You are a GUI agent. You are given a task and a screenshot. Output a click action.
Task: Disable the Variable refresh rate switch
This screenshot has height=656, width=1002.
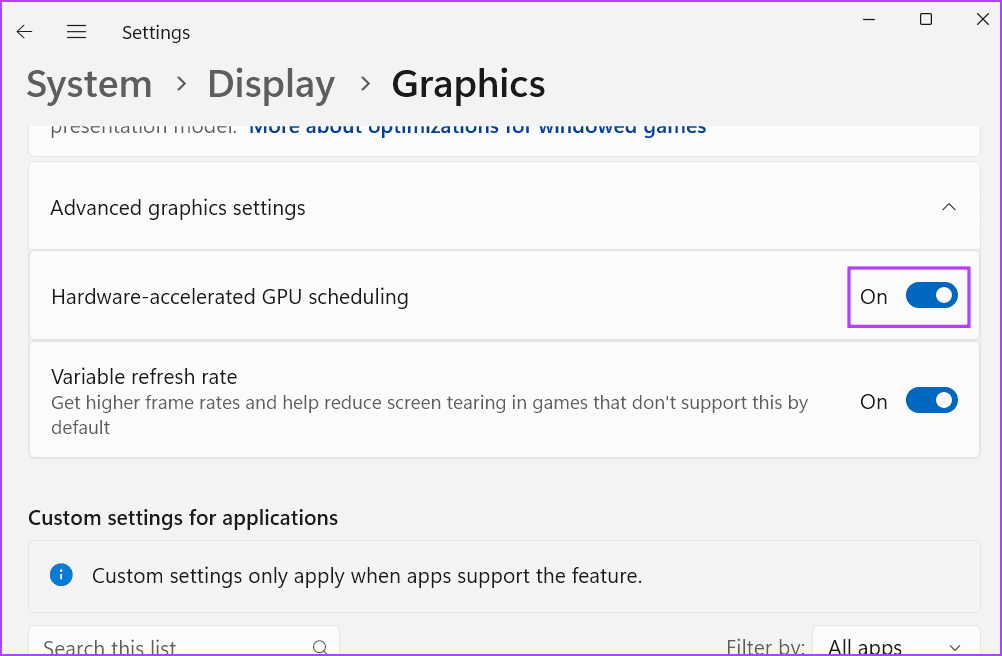click(931, 401)
